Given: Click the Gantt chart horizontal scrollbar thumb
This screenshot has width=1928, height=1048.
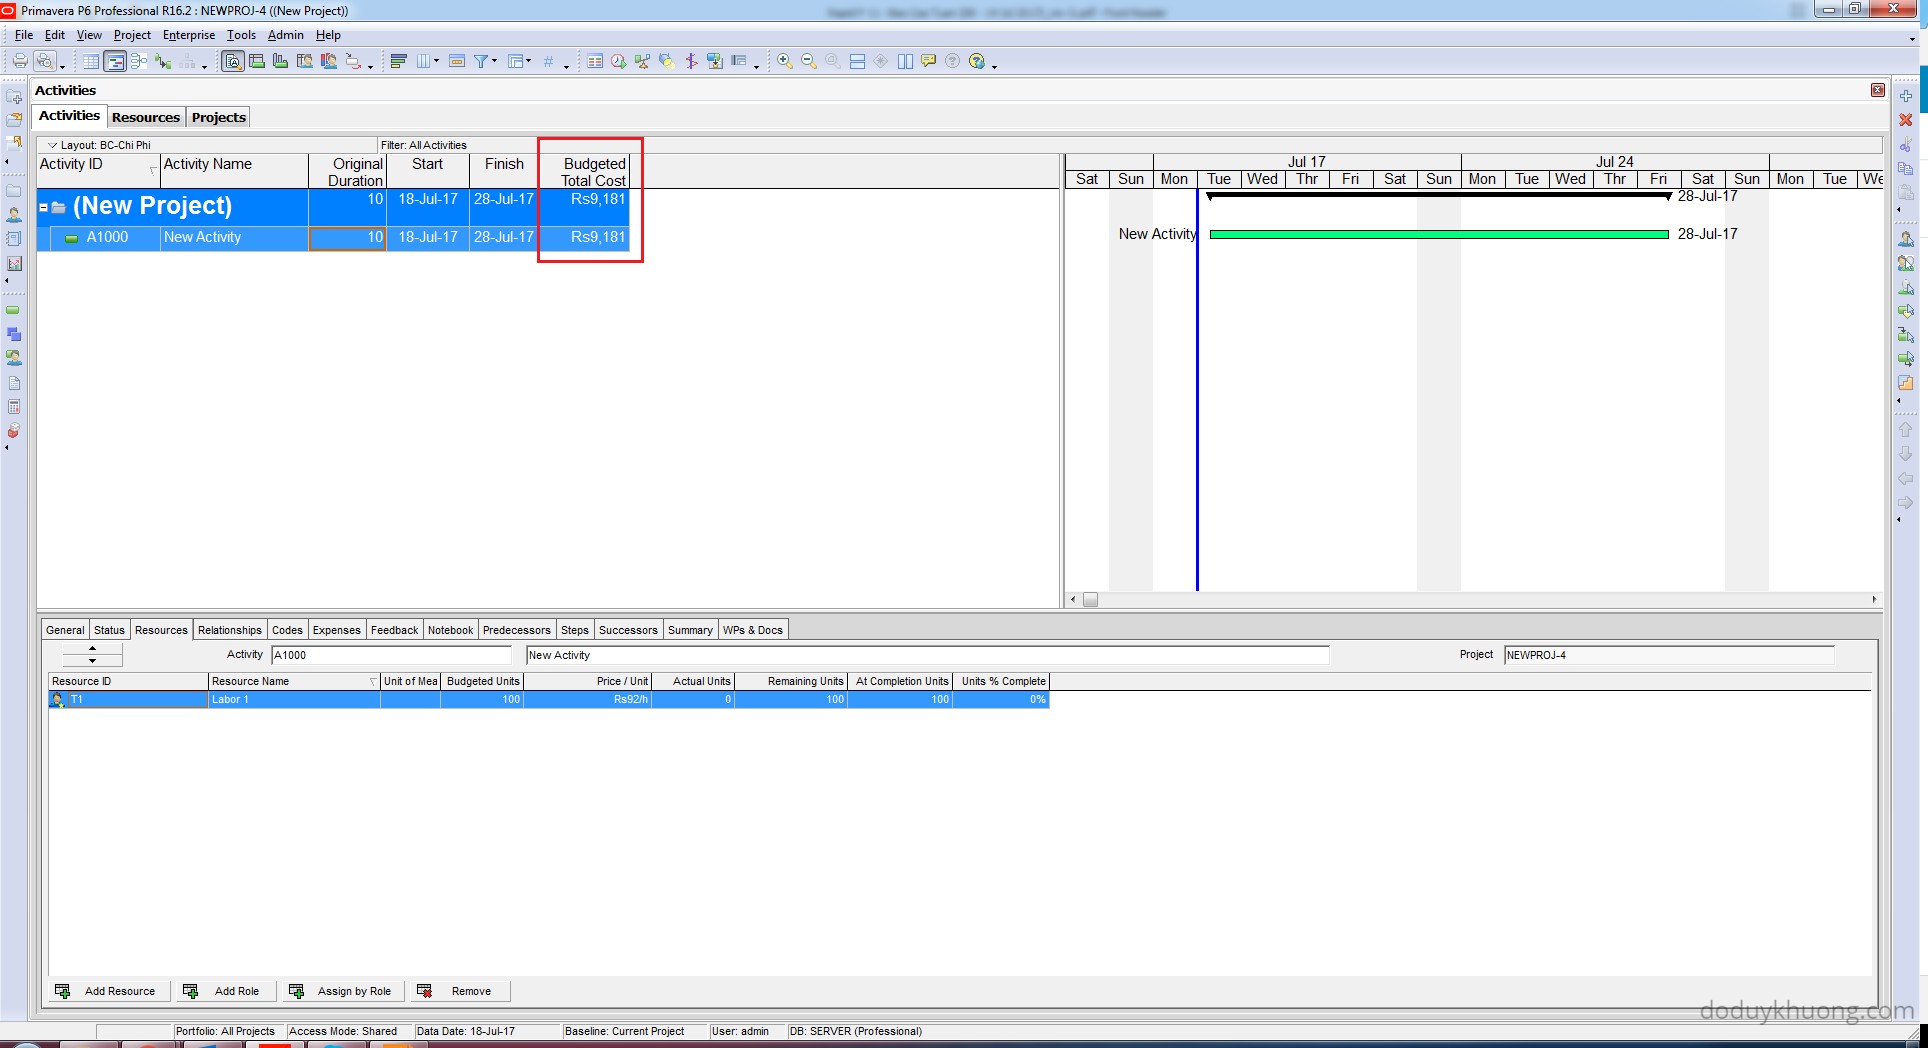Looking at the screenshot, I should tap(1090, 600).
